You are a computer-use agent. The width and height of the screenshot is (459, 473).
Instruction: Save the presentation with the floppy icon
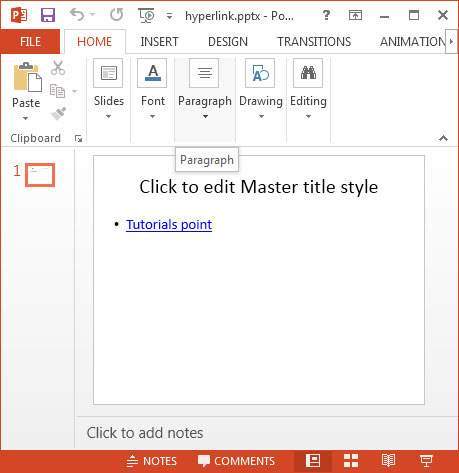[x=48, y=15]
